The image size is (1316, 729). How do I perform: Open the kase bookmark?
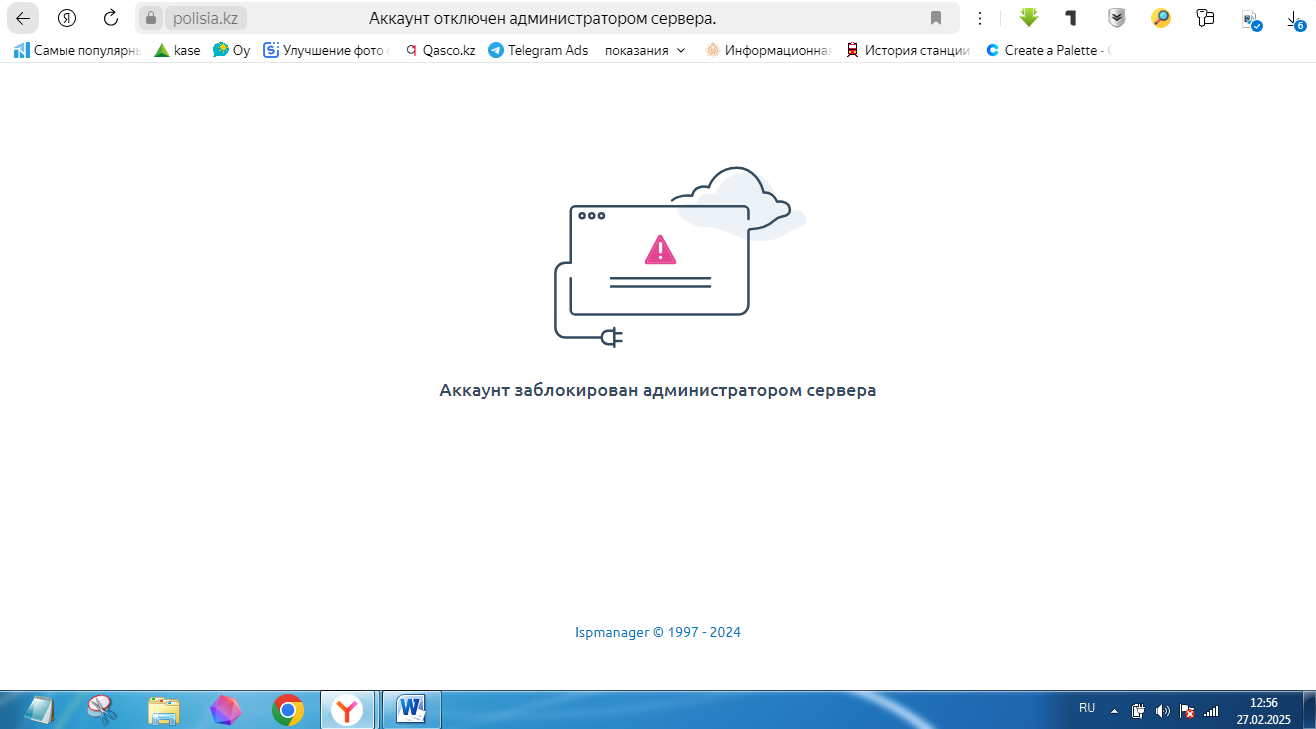[x=177, y=50]
